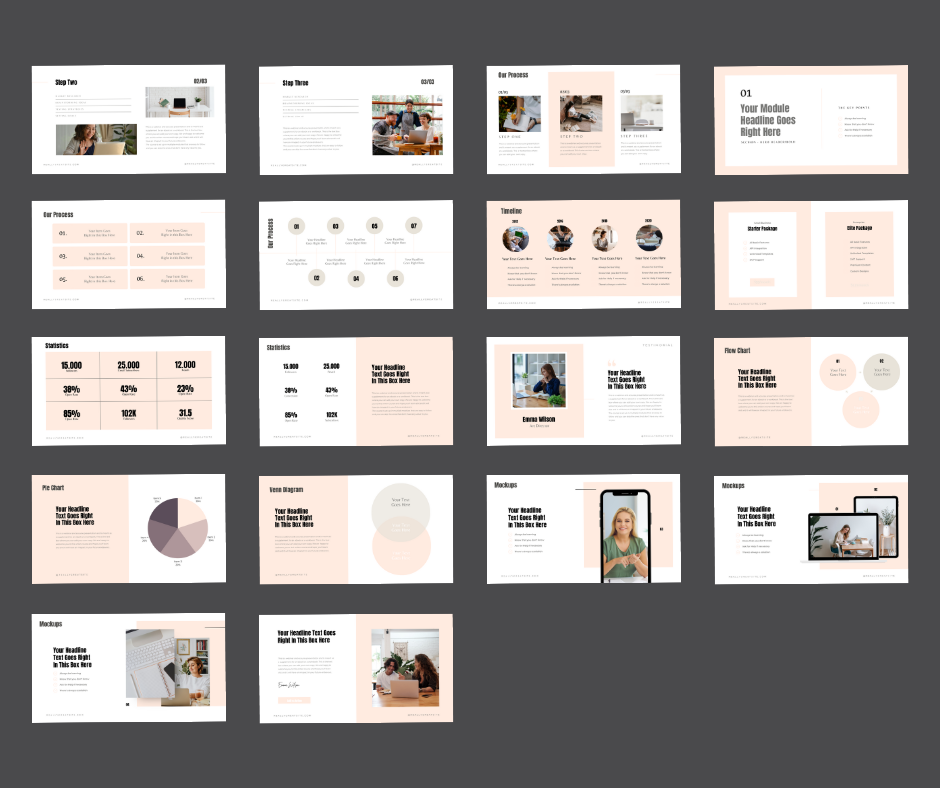This screenshot has width=940, height=788.
Task: Open the "Step Two" slide thumbnail
Action: point(128,118)
